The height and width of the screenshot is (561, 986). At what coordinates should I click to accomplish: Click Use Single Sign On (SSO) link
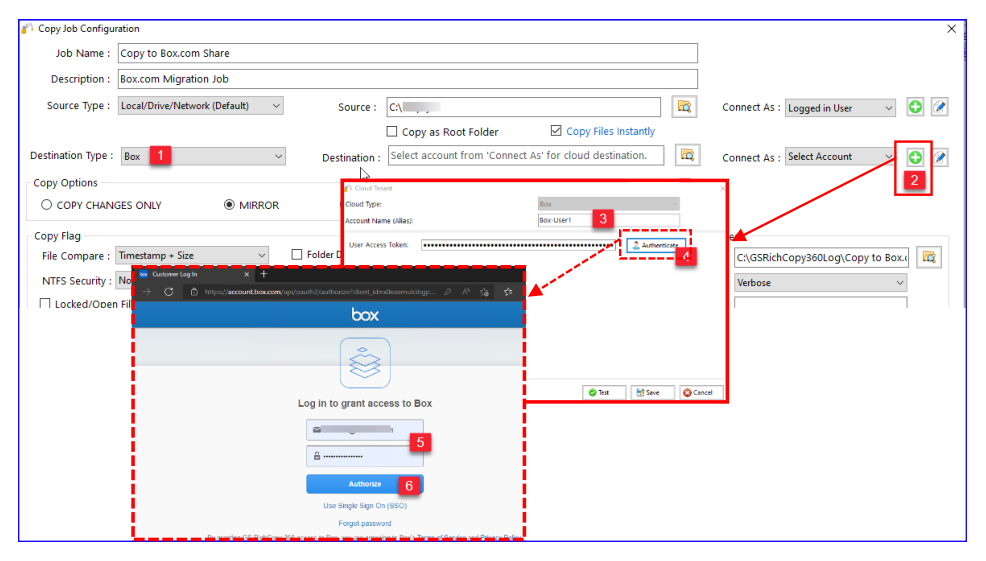(x=365, y=506)
